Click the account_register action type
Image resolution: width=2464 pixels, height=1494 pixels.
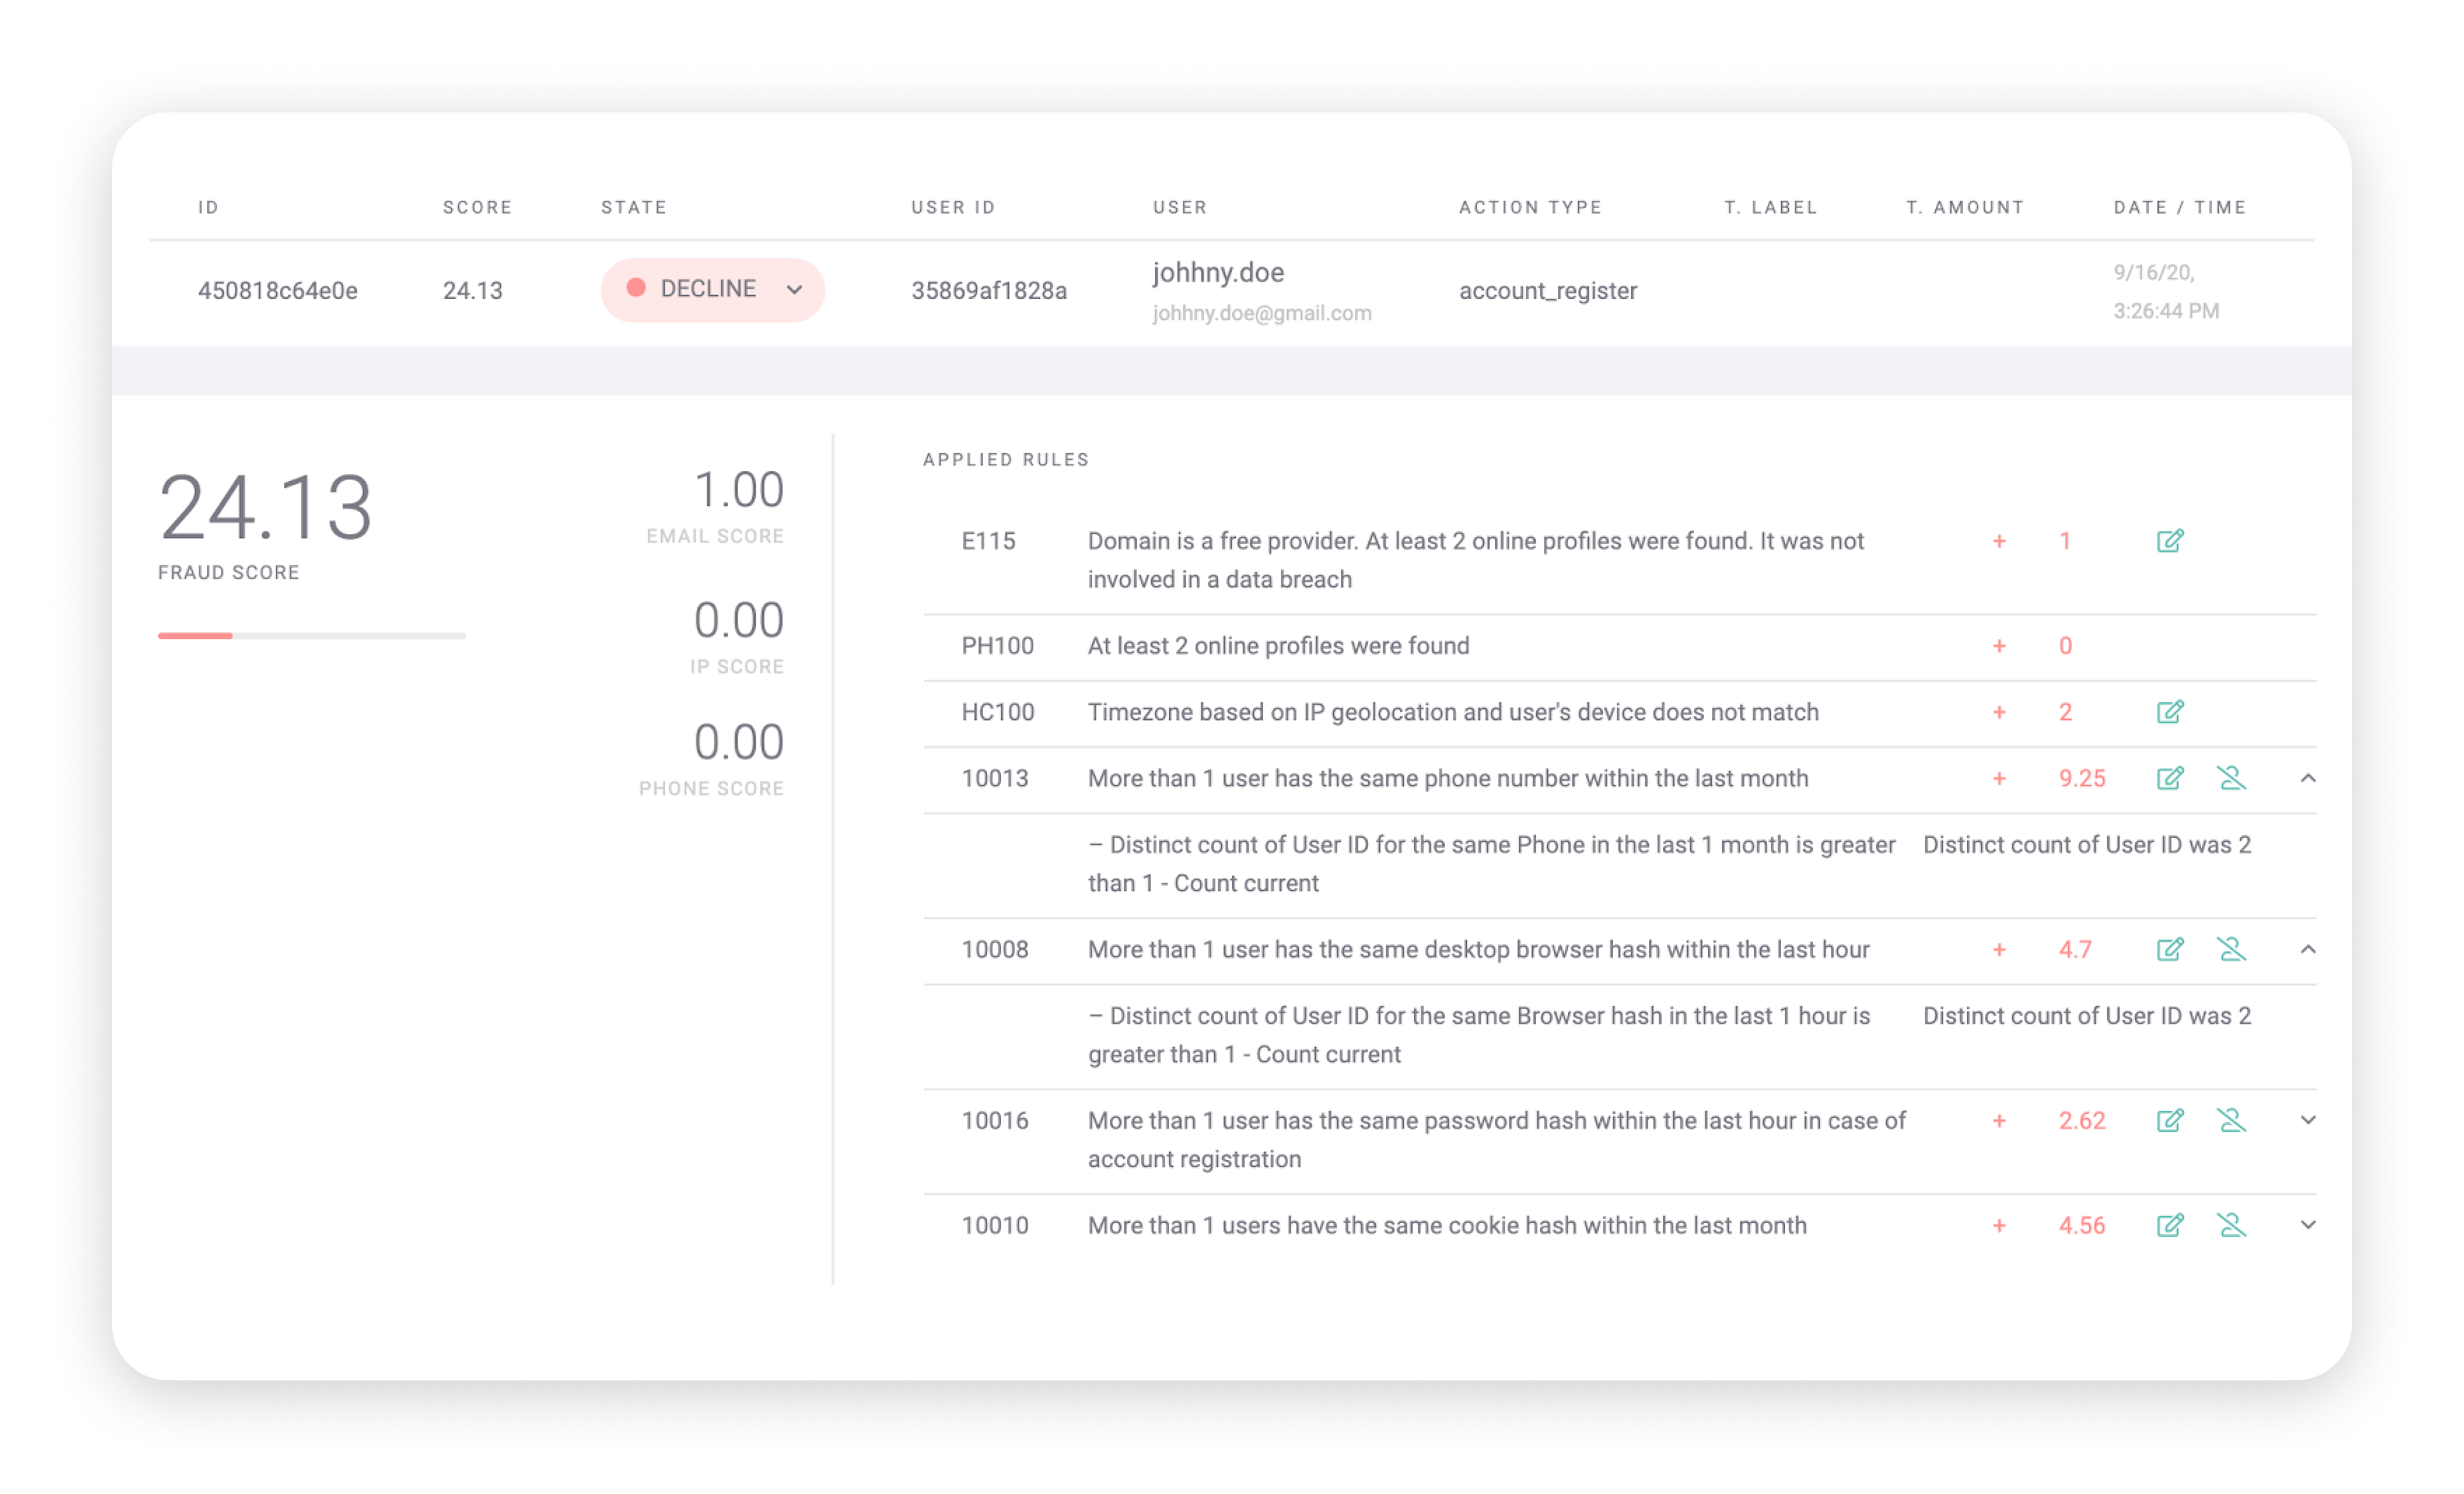[1548, 291]
